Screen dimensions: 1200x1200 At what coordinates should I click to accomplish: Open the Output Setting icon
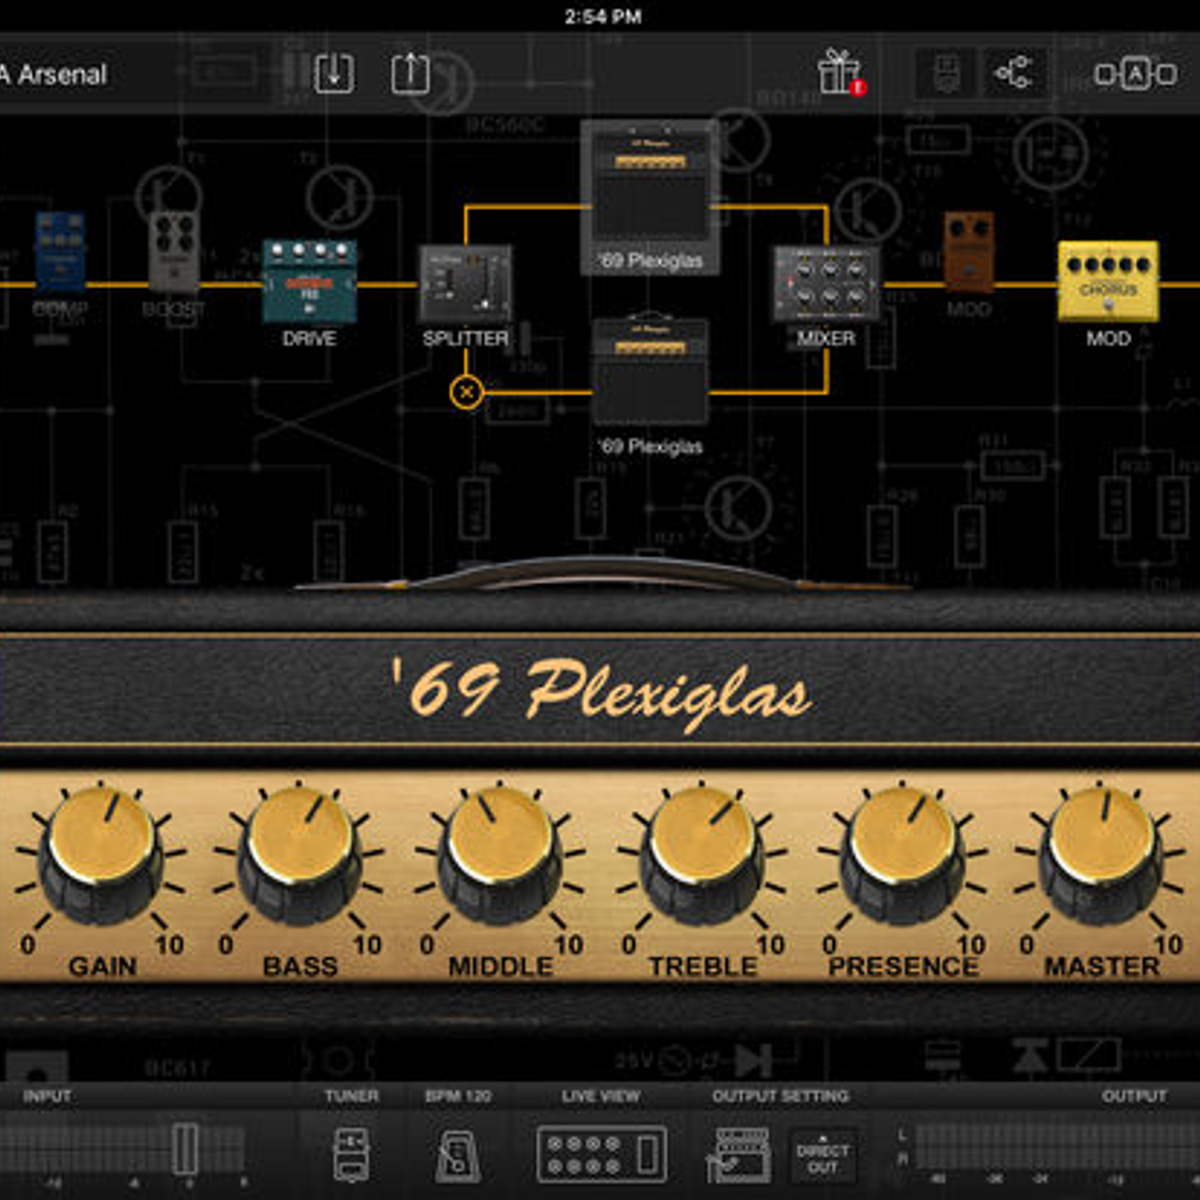[739, 1154]
